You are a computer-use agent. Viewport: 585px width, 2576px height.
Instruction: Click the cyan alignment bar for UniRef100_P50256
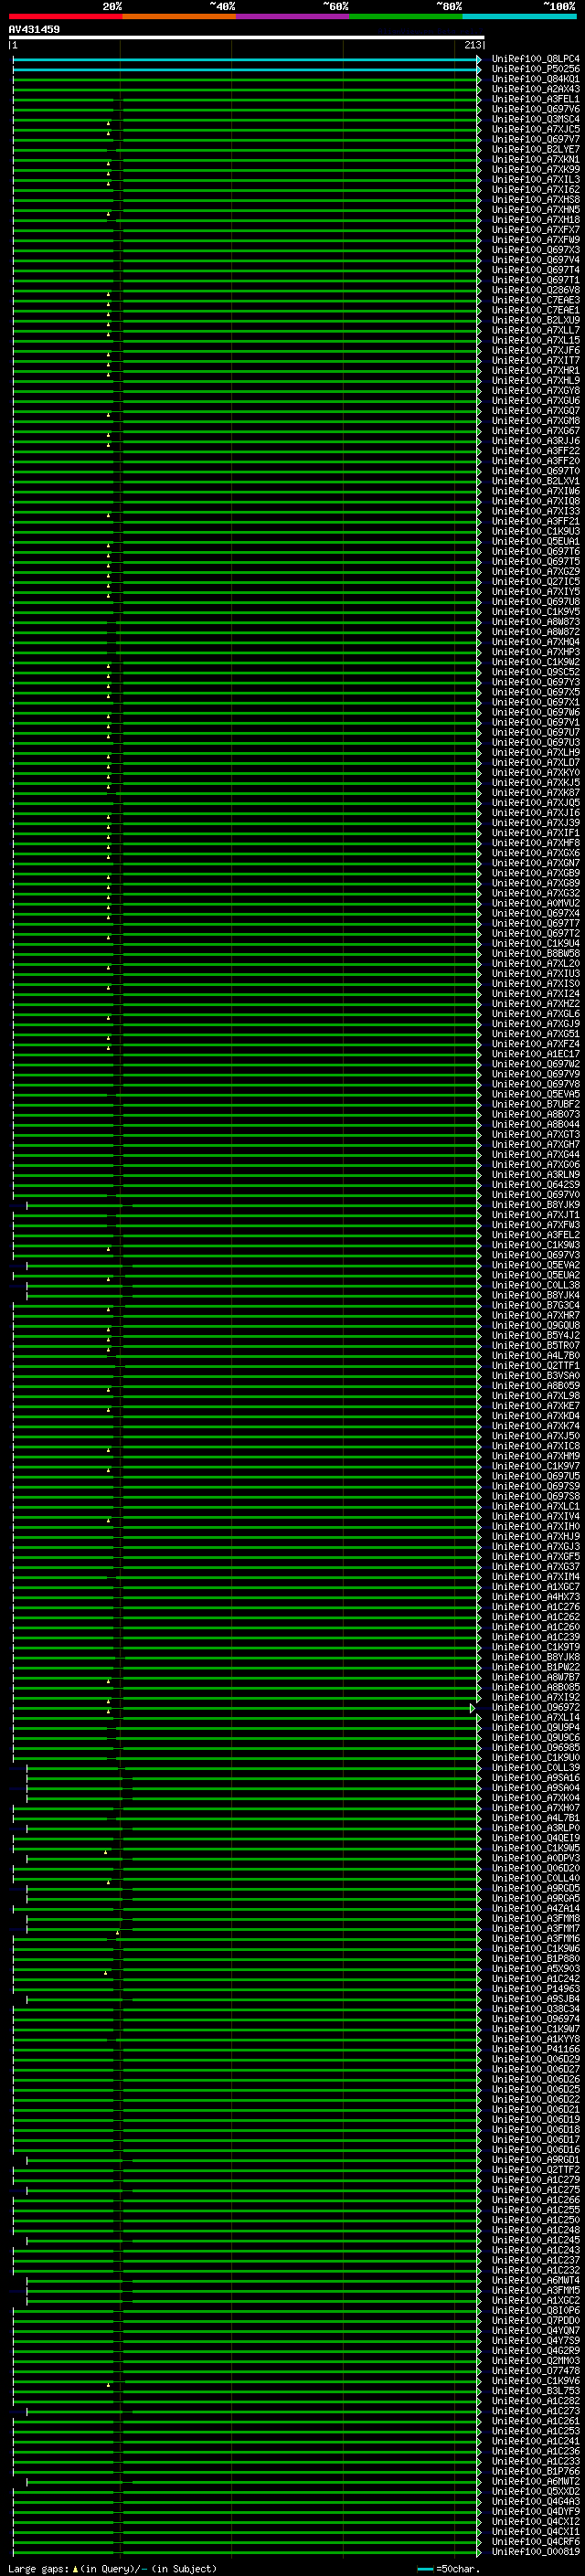(245, 70)
